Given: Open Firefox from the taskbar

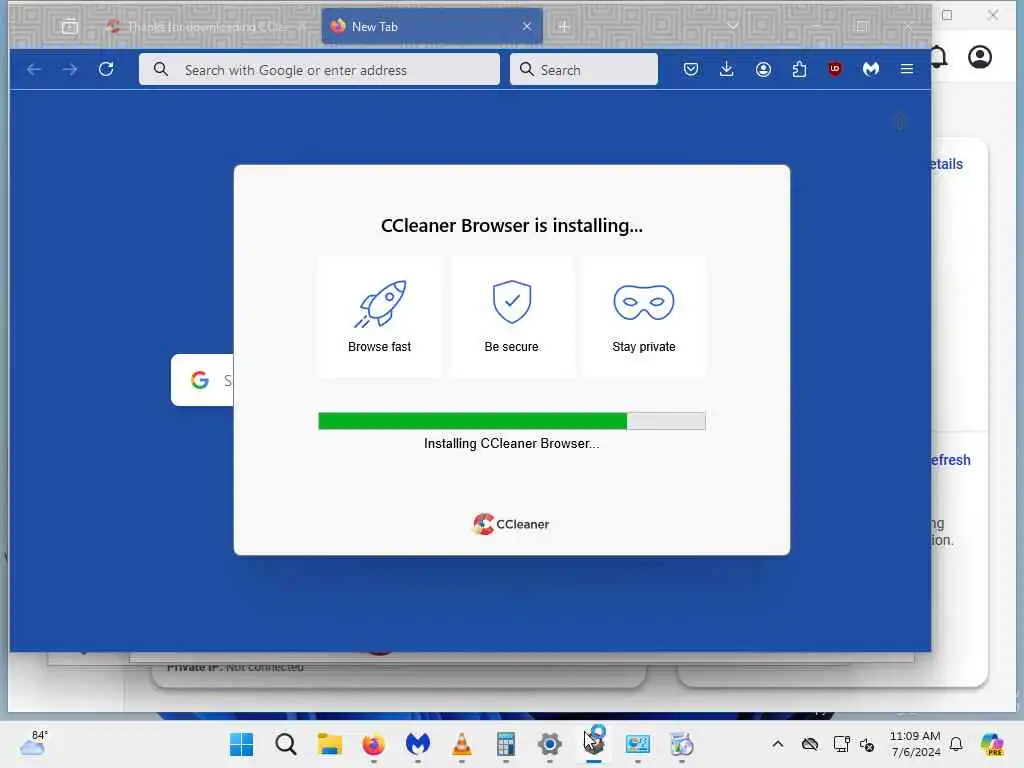Looking at the screenshot, I should (x=374, y=744).
